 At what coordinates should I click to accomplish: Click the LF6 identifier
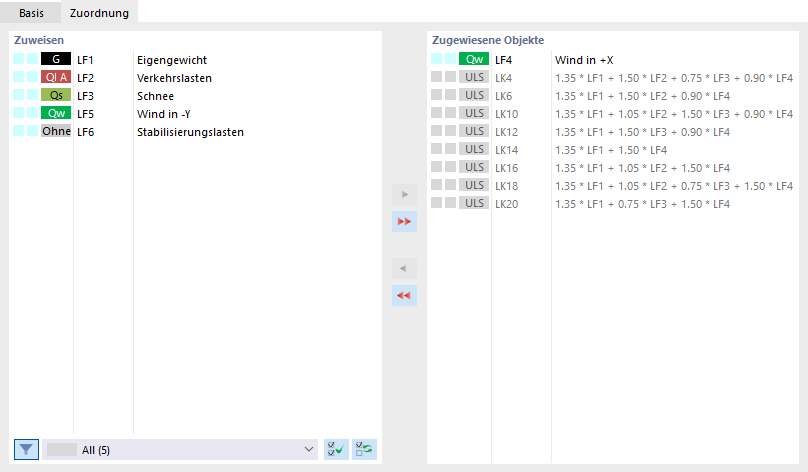pyautogui.click(x=86, y=132)
